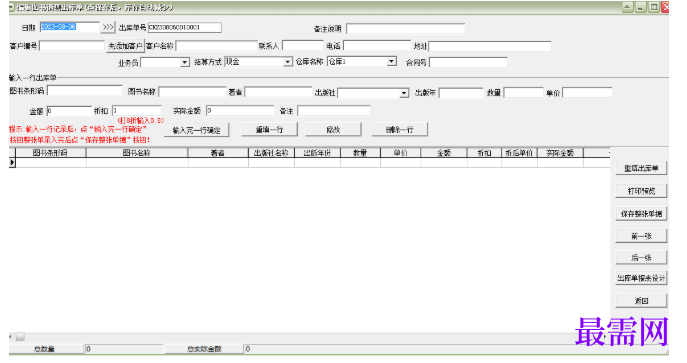This screenshot has width=687, height=363.
Task: Click the row 备注 input field
Action: pos(334,111)
